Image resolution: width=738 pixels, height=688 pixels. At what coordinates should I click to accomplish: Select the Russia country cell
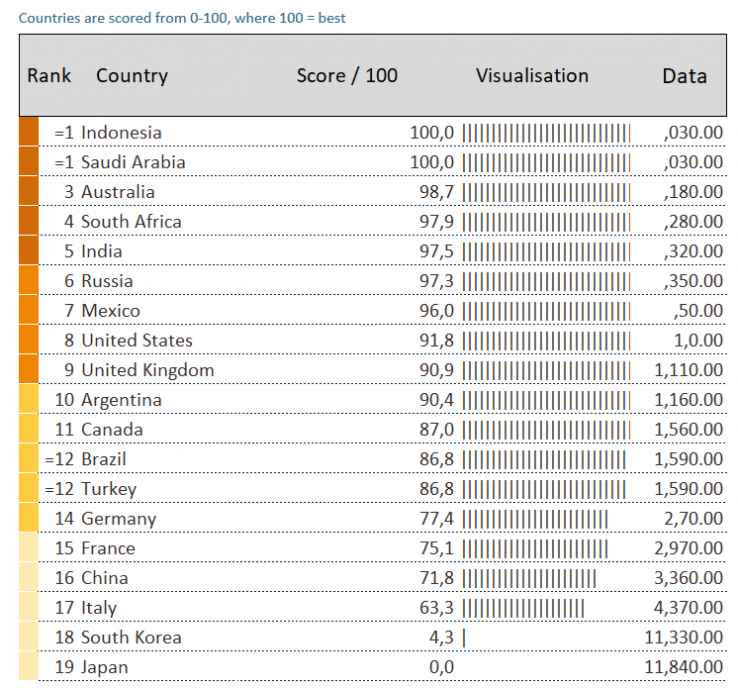tap(107, 281)
